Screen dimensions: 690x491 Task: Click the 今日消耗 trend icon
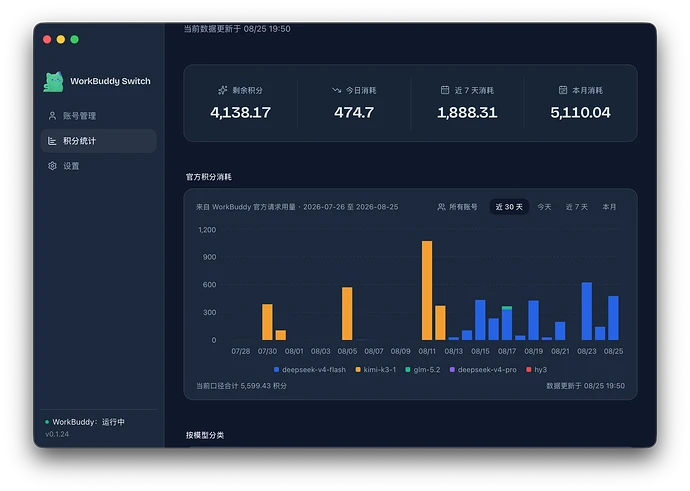pos(337,90)
